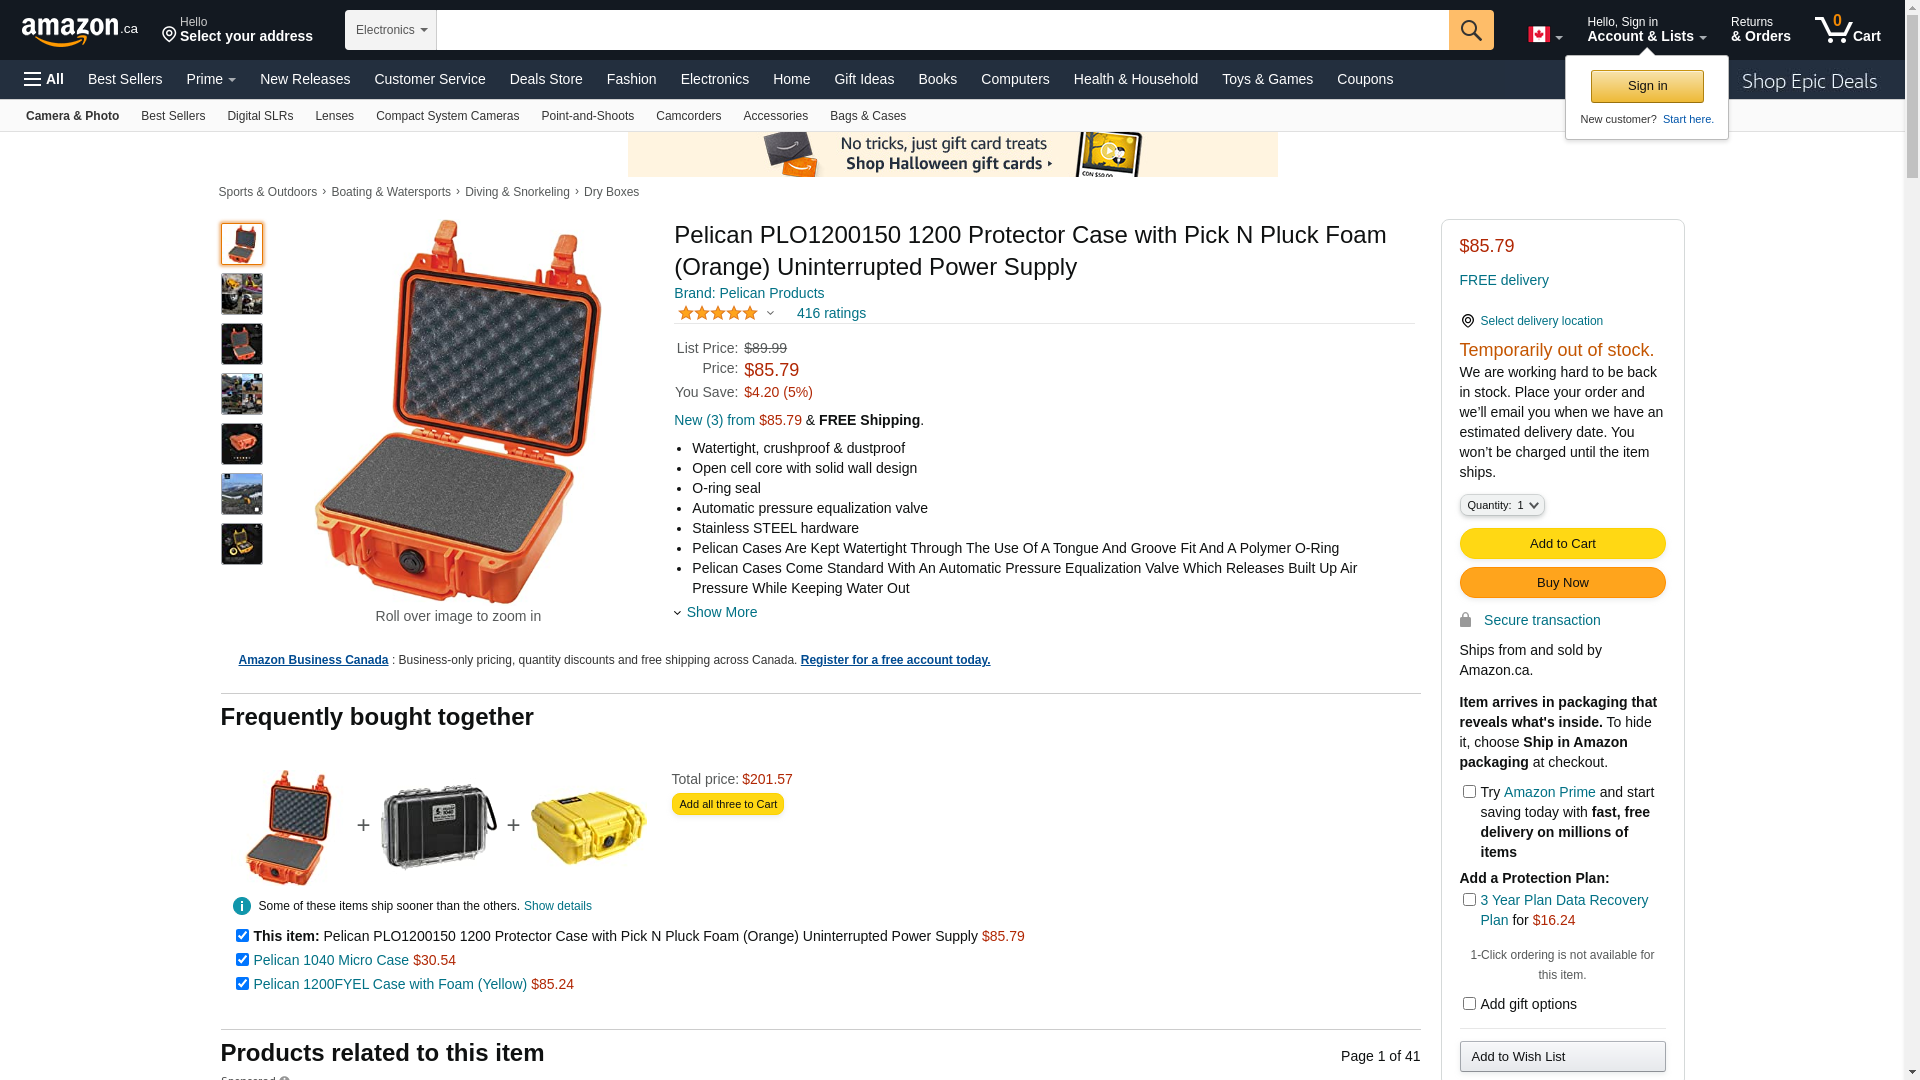1920x1080 pixels.
Task: Click the Add to Cart button
Action: [x=1562, y=544]
